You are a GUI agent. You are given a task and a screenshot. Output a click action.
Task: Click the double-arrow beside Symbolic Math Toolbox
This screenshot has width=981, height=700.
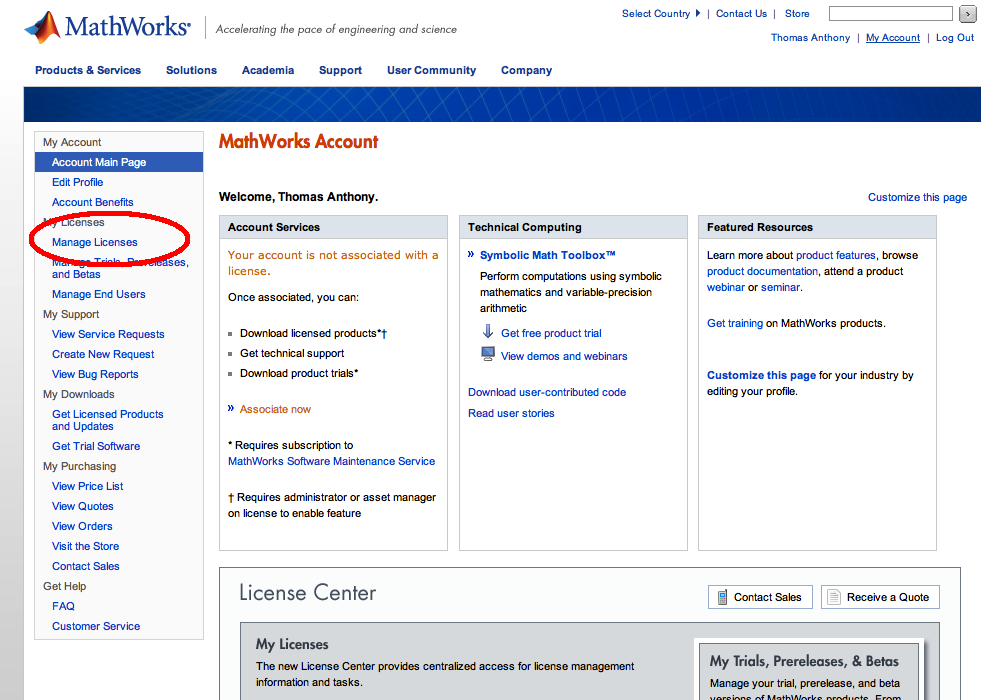click(471, 255)
